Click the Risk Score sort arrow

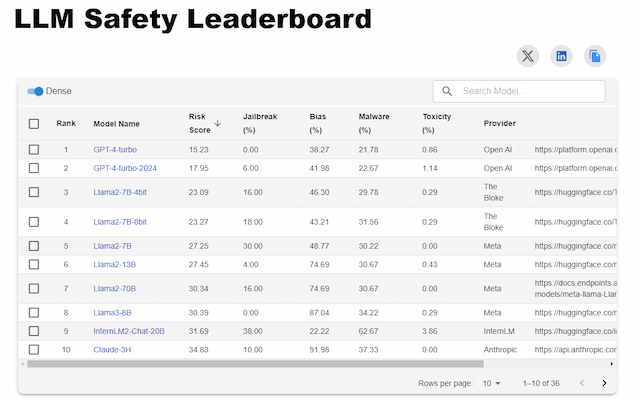click(218, 123)
